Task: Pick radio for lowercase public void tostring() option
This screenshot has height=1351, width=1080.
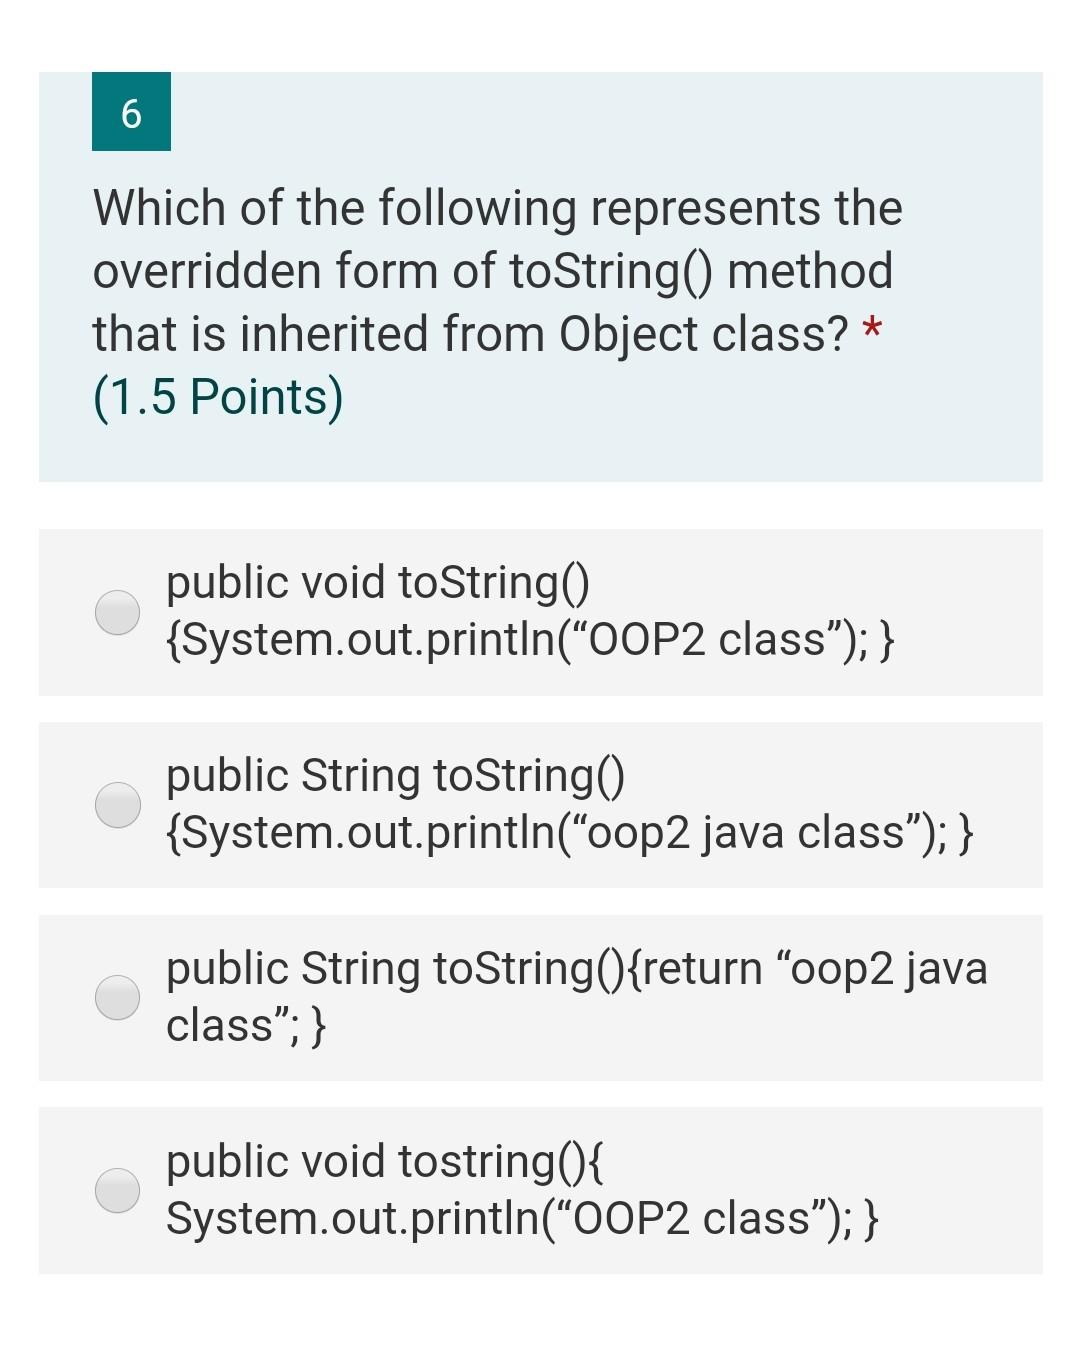Action: 118,1190
